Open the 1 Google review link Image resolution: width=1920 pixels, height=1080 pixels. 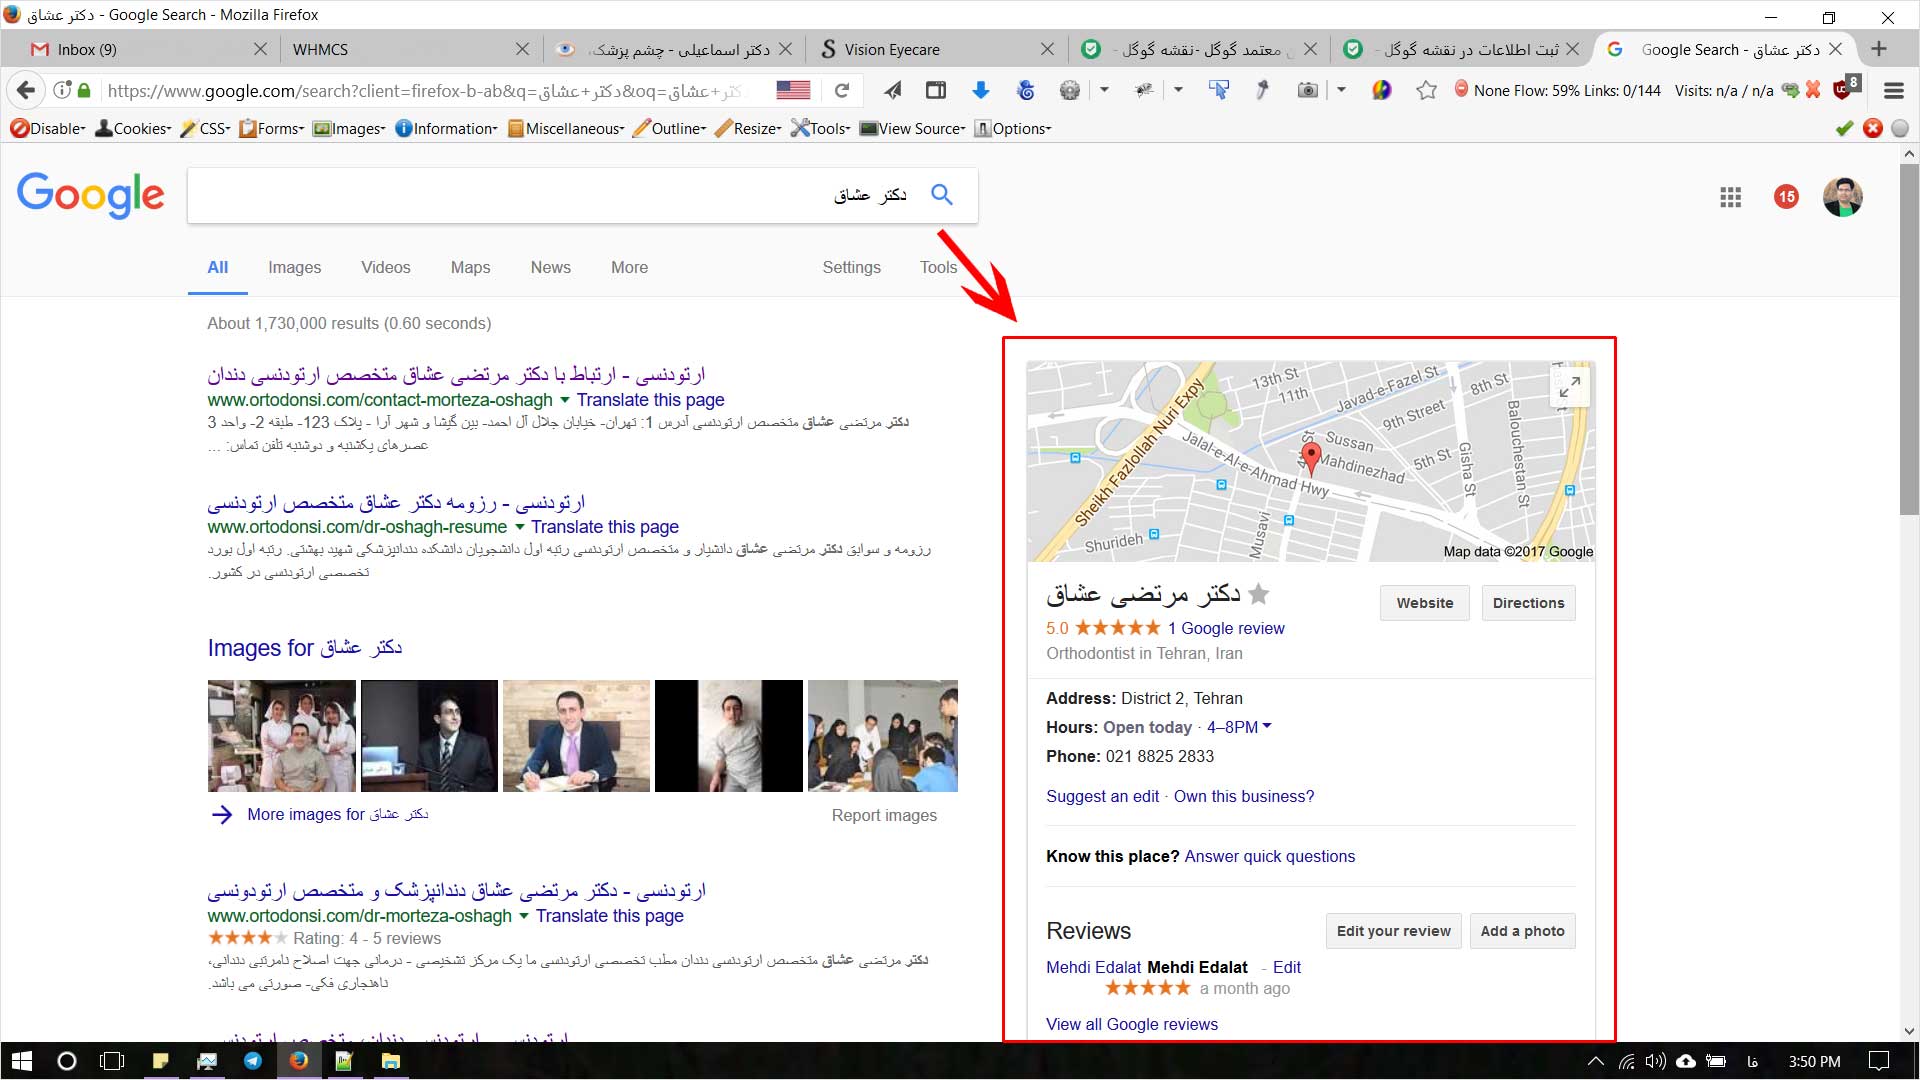(1226, 628)
